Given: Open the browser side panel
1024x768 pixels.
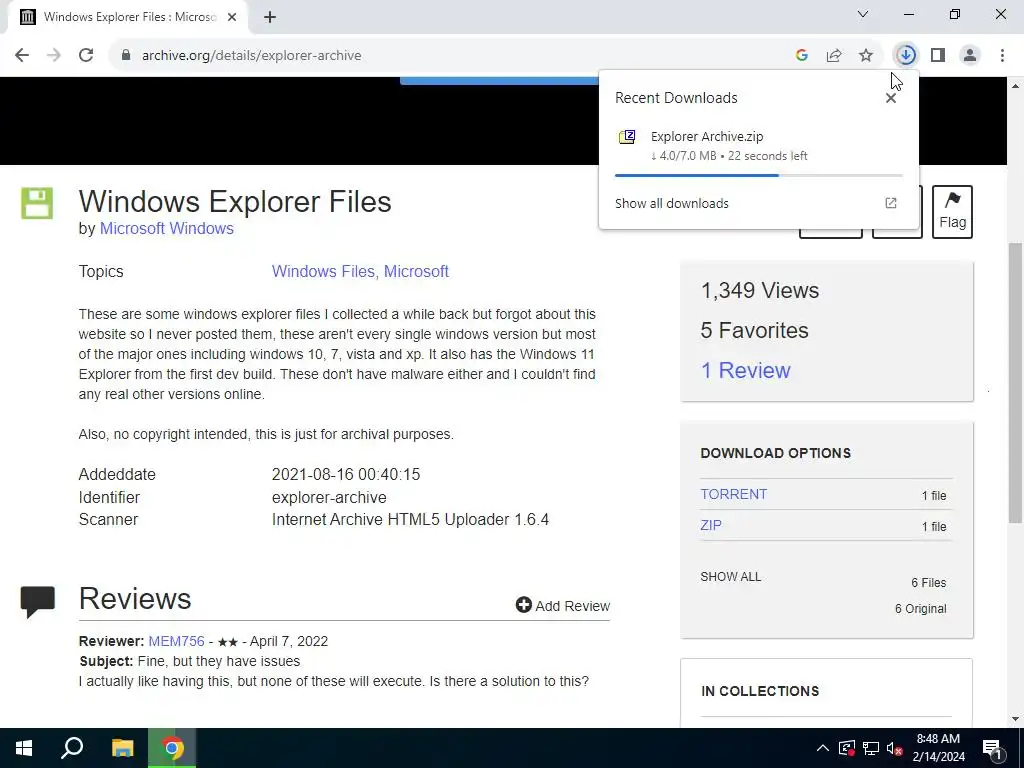Looking at the screenshot, I should pos(938,56).
